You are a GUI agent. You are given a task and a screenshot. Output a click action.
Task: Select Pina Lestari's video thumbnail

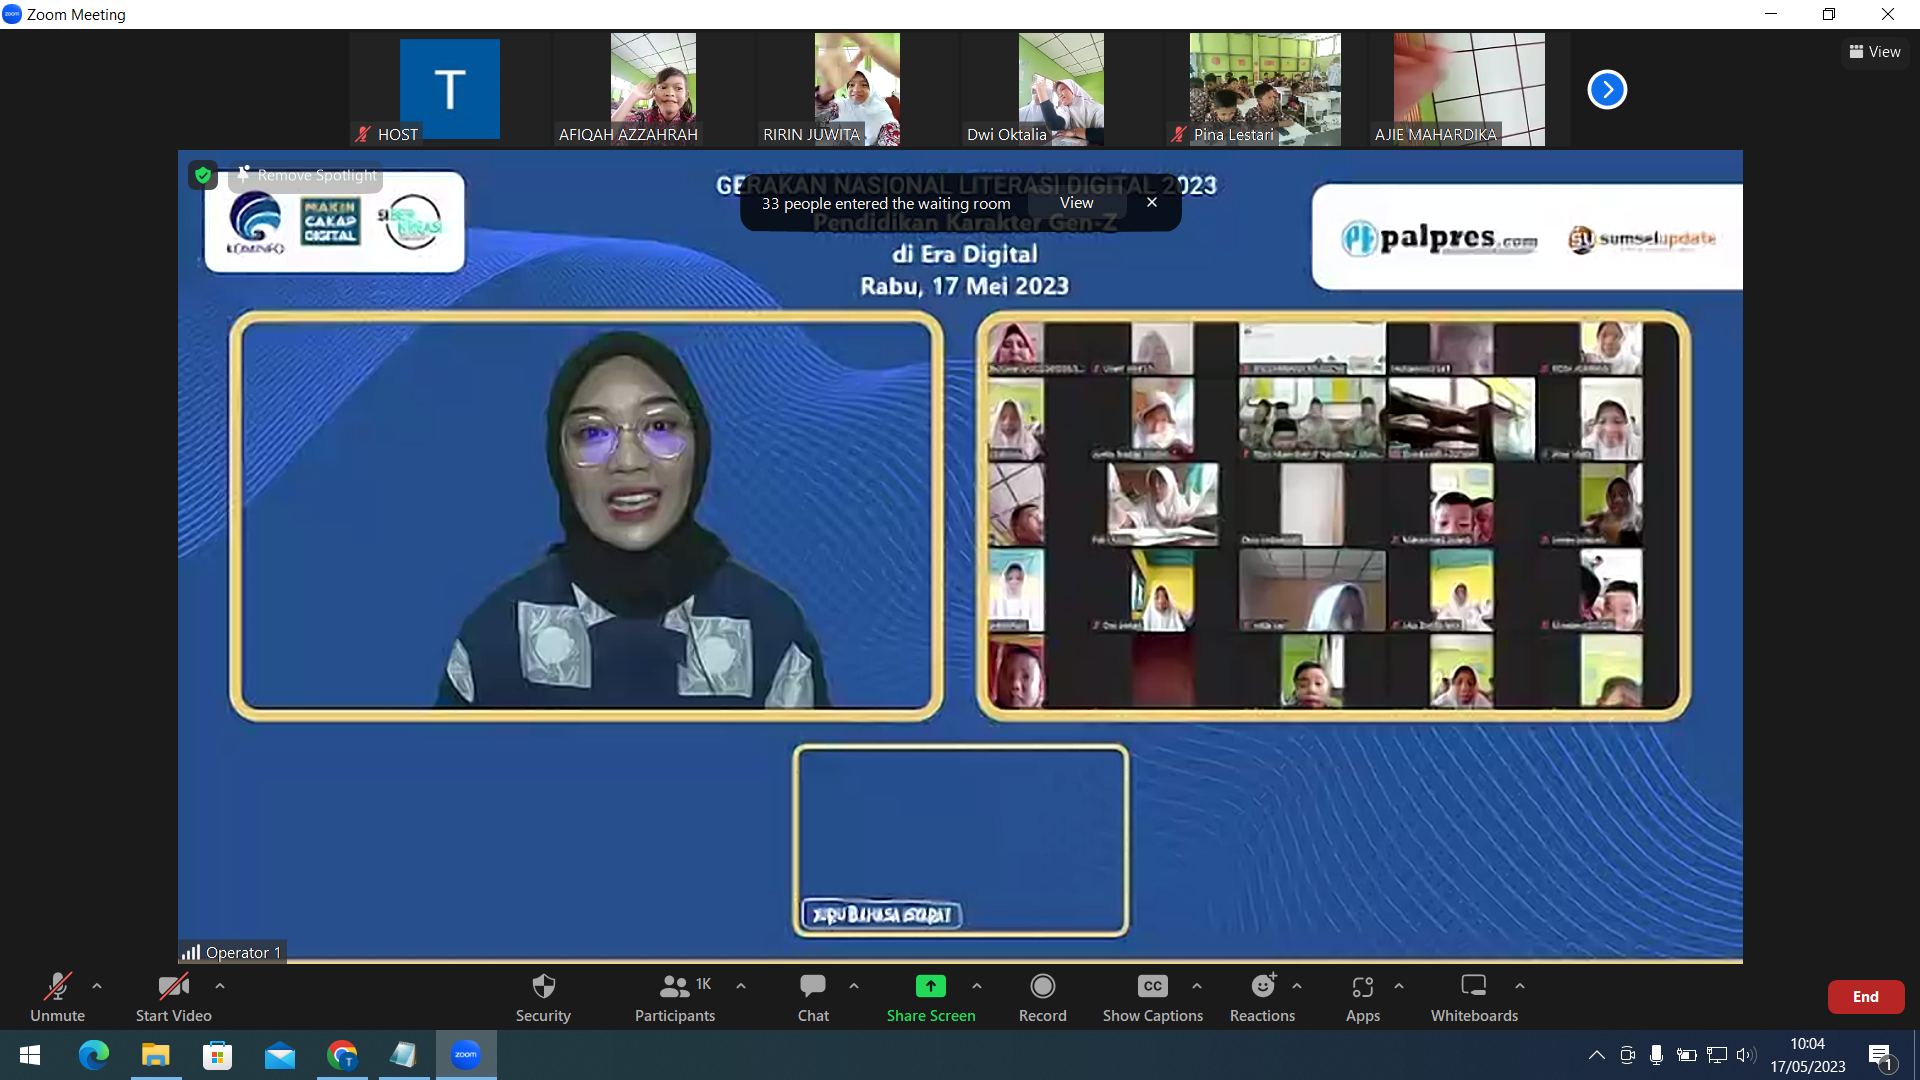pyautogui.click(x=1265, y=89)
